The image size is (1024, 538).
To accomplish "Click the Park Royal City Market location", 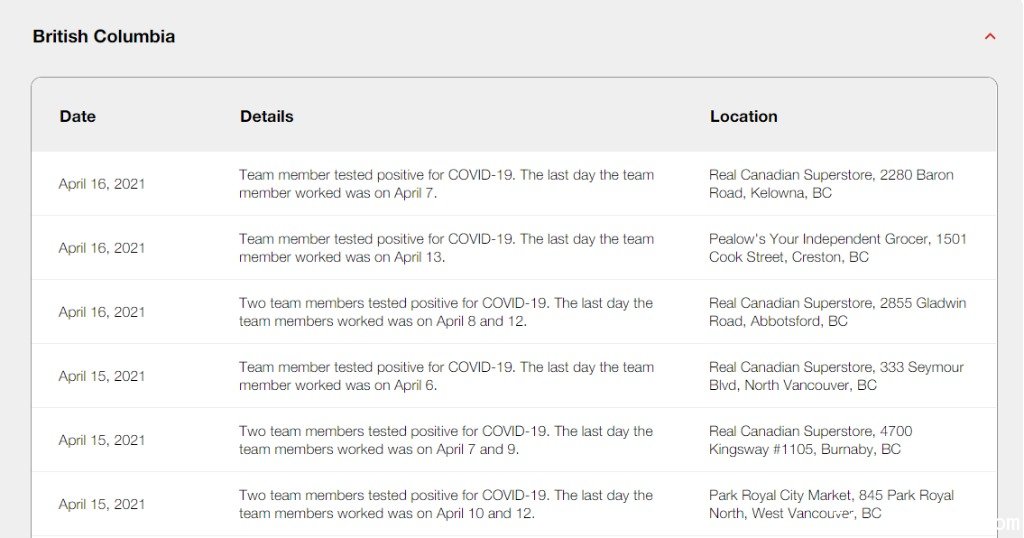I will (831, 504).
